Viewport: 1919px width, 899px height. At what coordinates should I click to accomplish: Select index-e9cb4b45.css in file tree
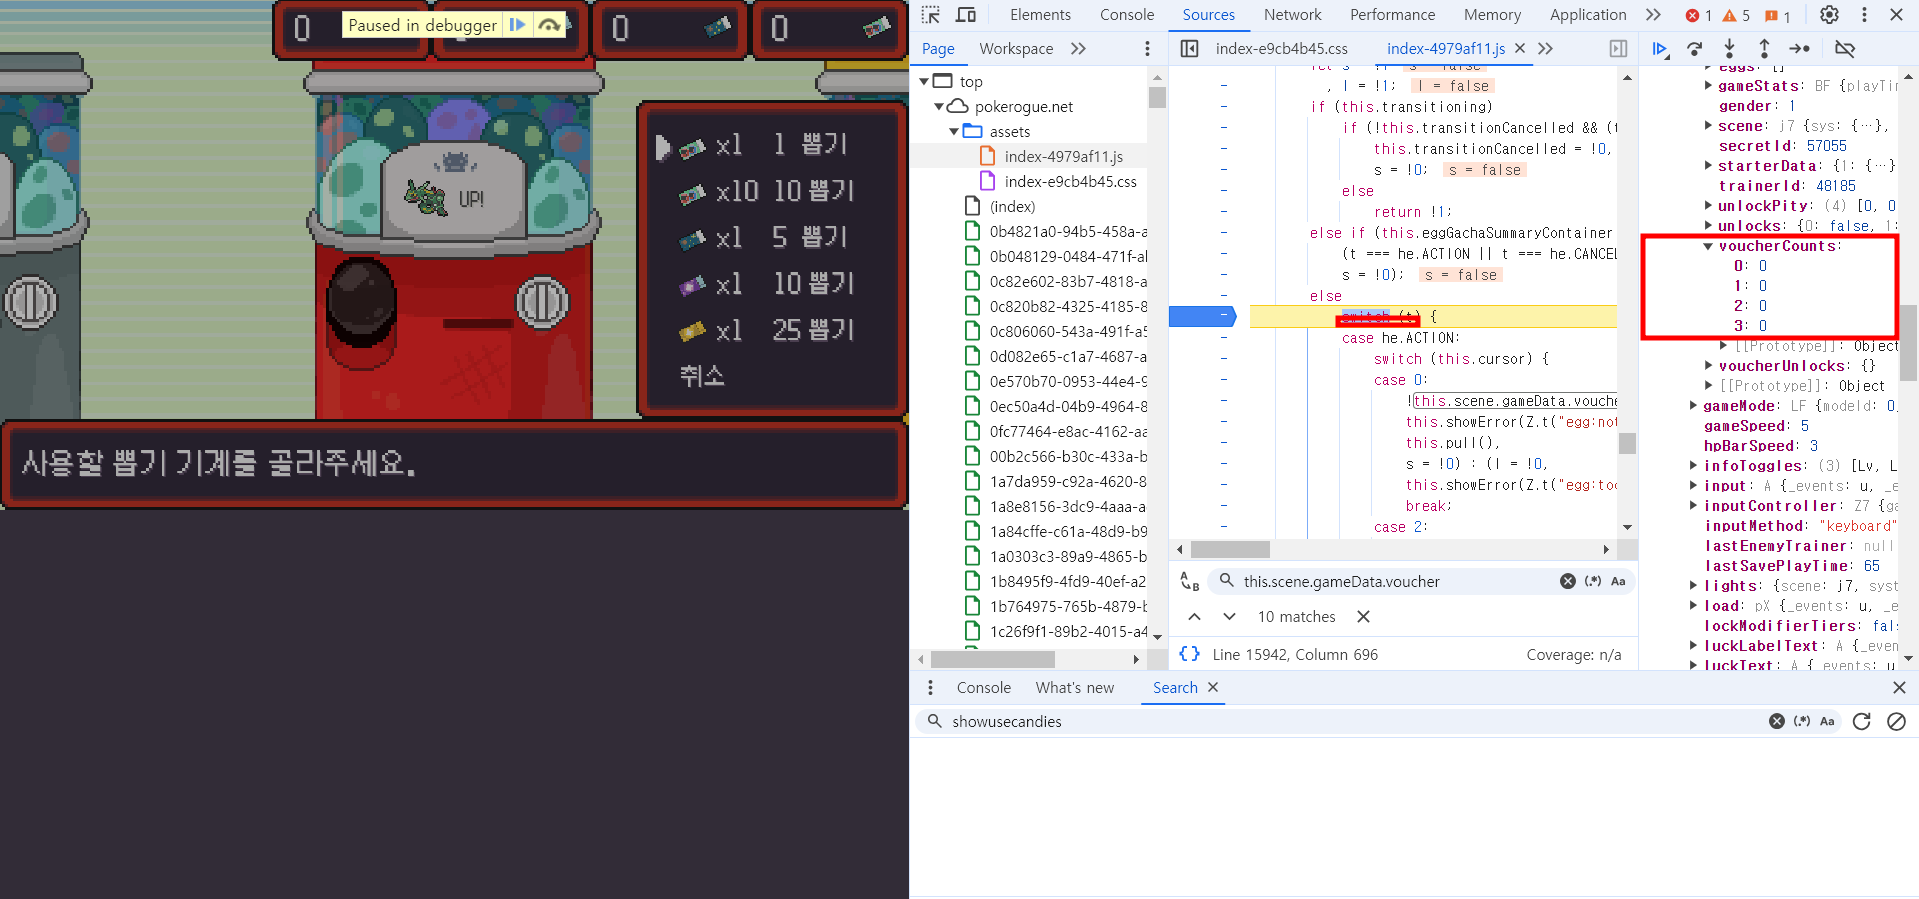[x=1070, y=181]
